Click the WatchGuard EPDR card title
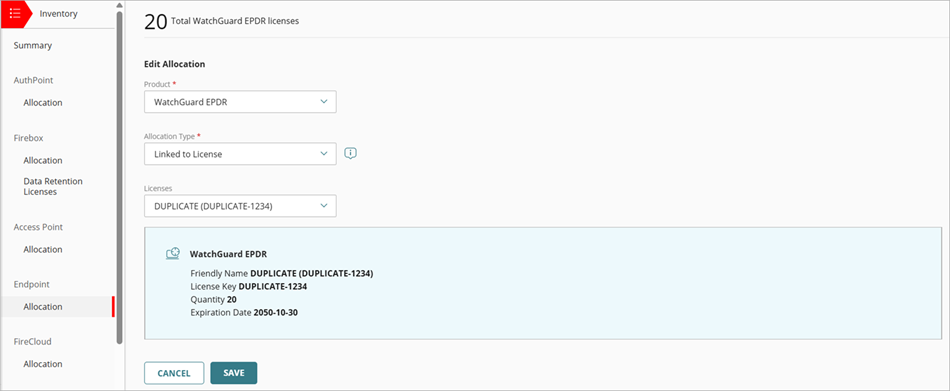Screen dimensions: 950x391 coord(228,254)
